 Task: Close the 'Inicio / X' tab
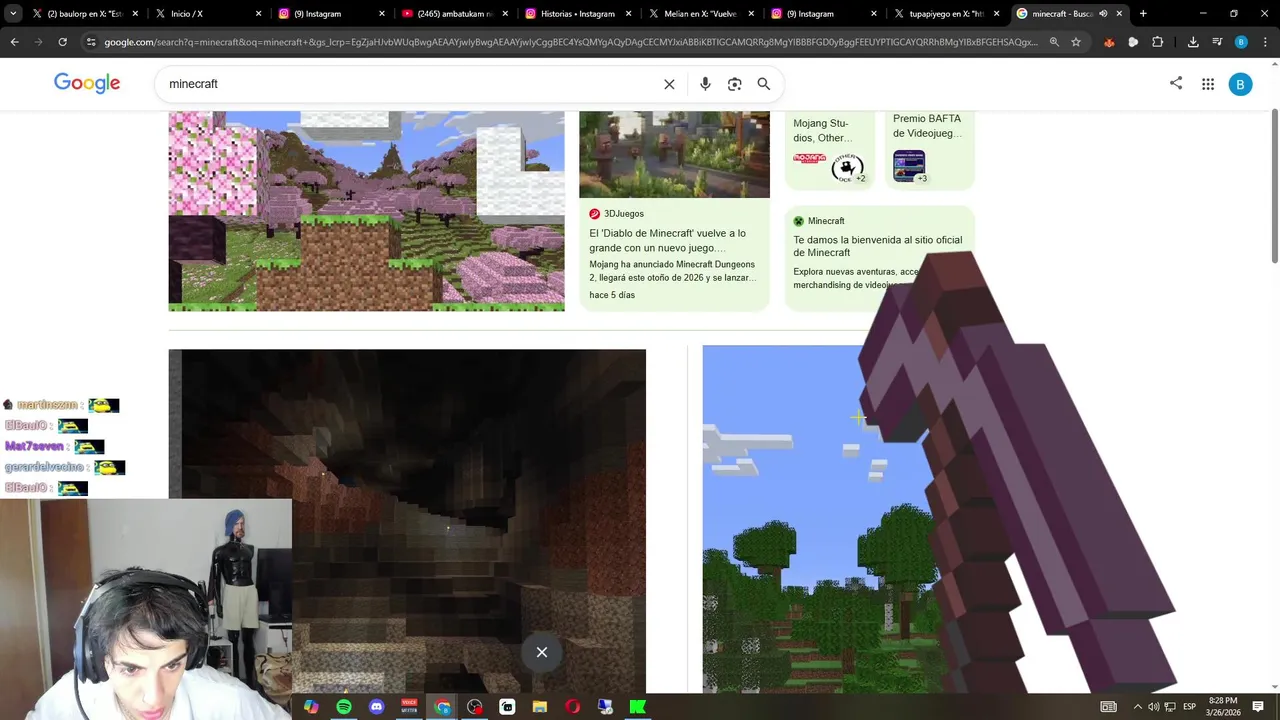[x=259, y=14]
